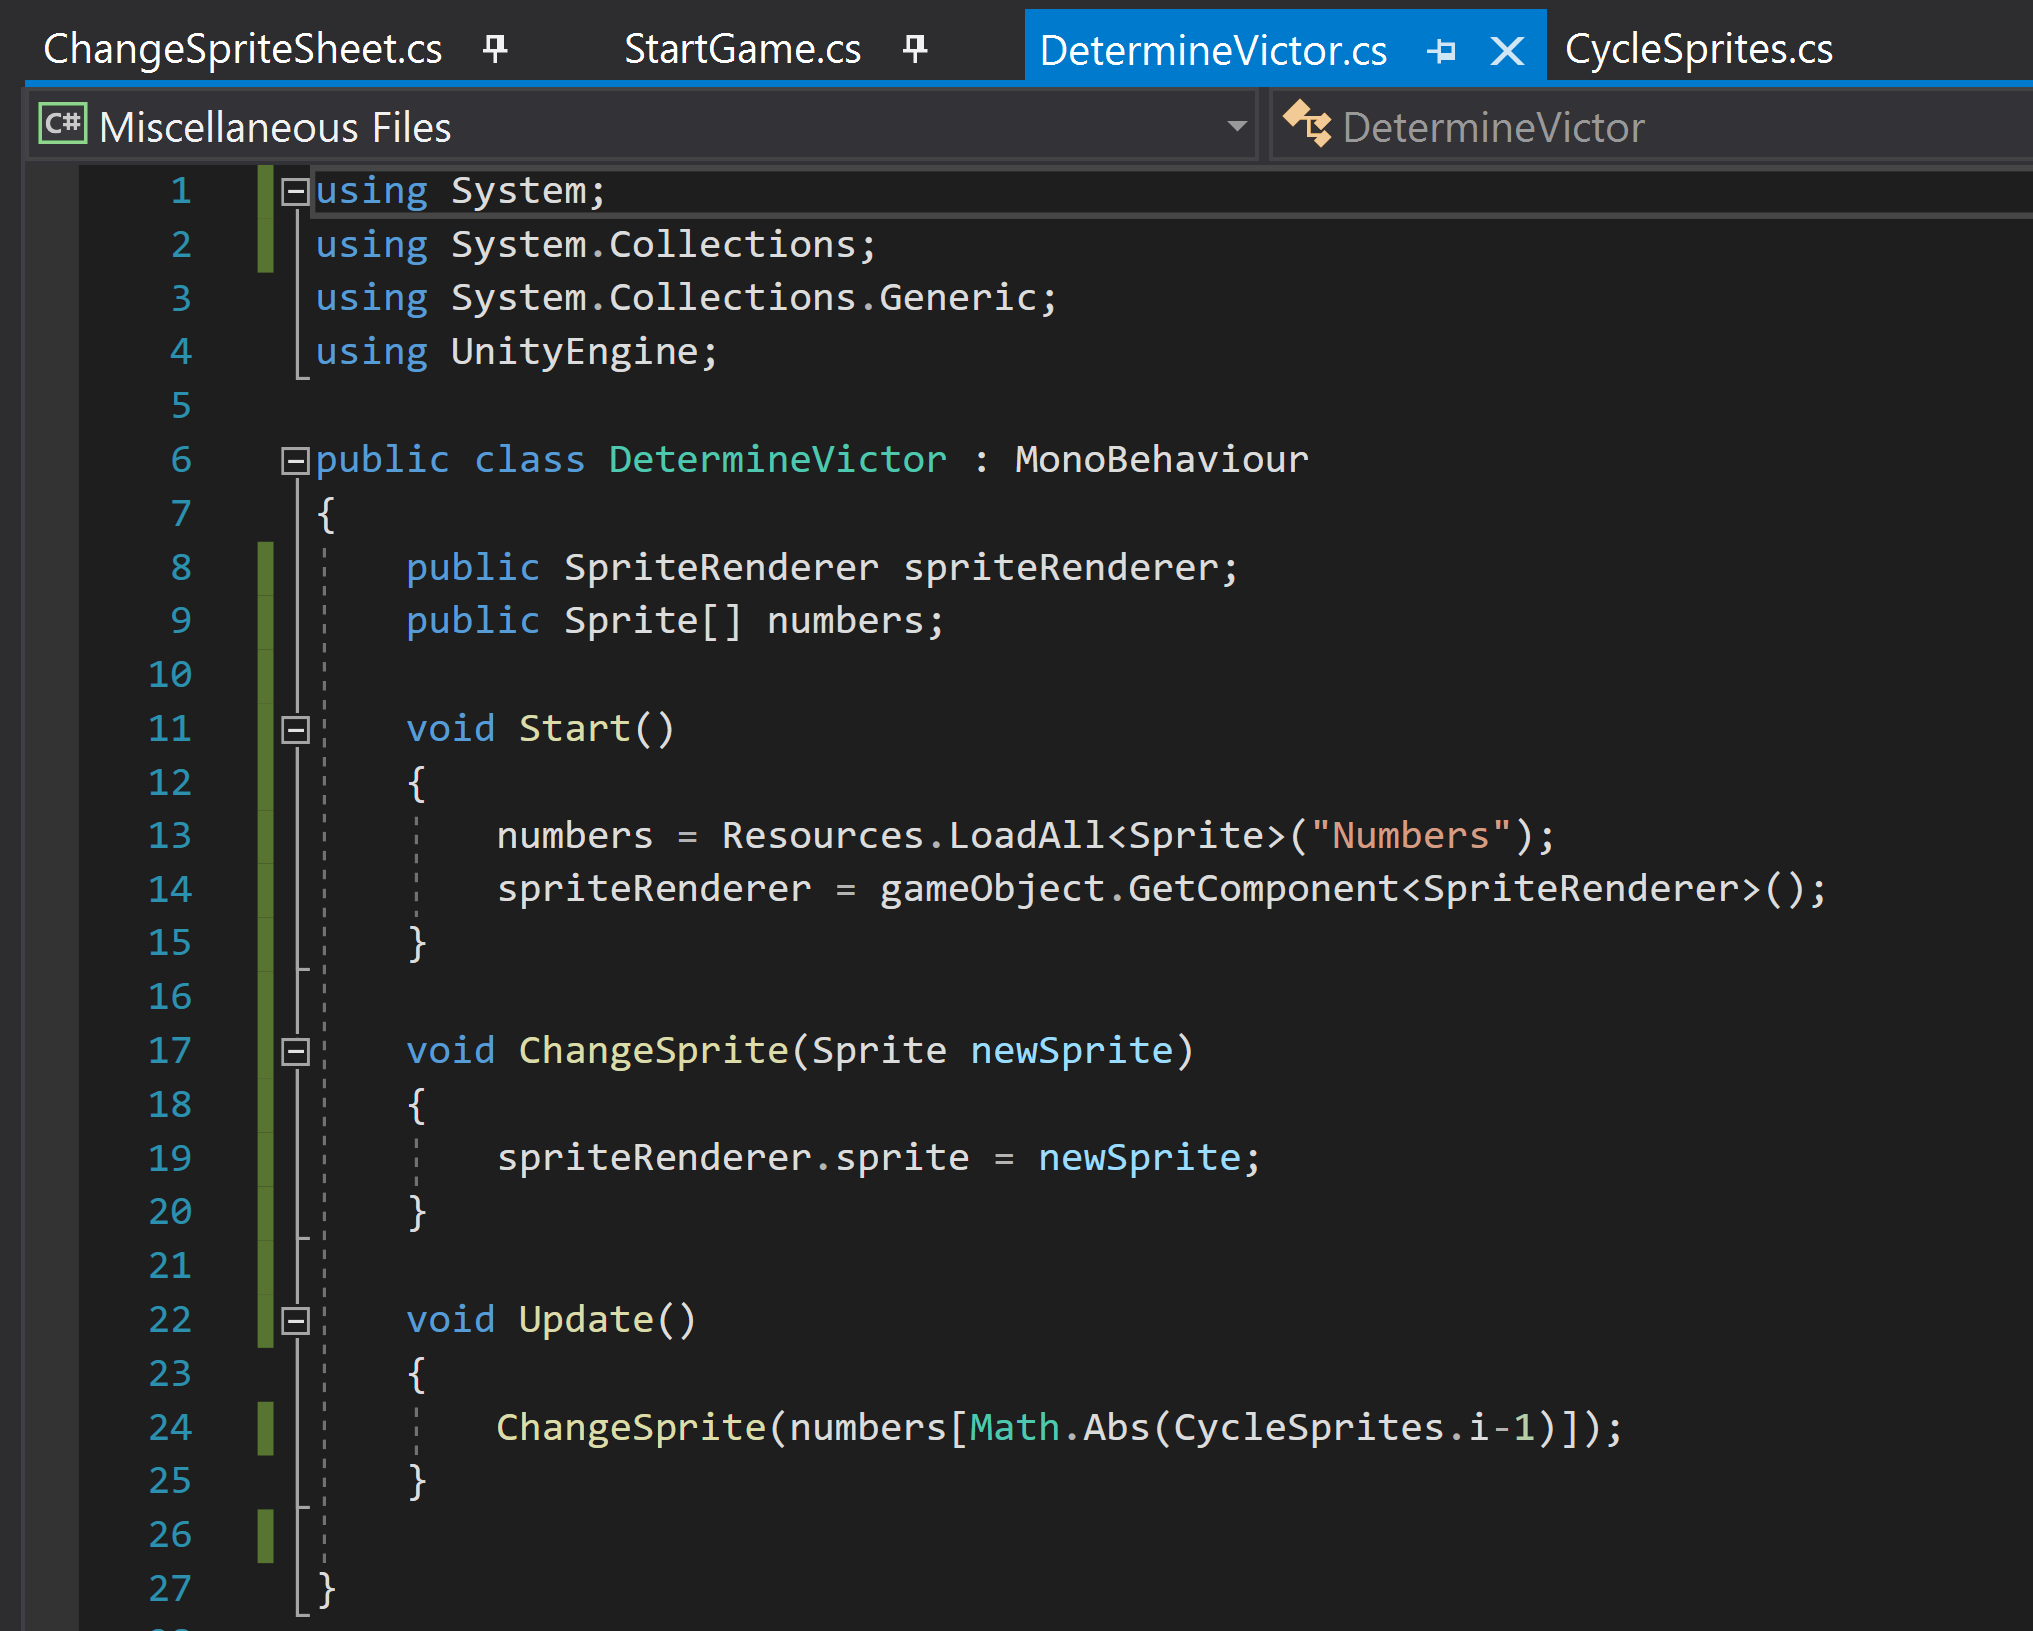Click the "Numbers" string literal in code
The width and height of the screenshot is (2033, 1631).
point(1410,835)
